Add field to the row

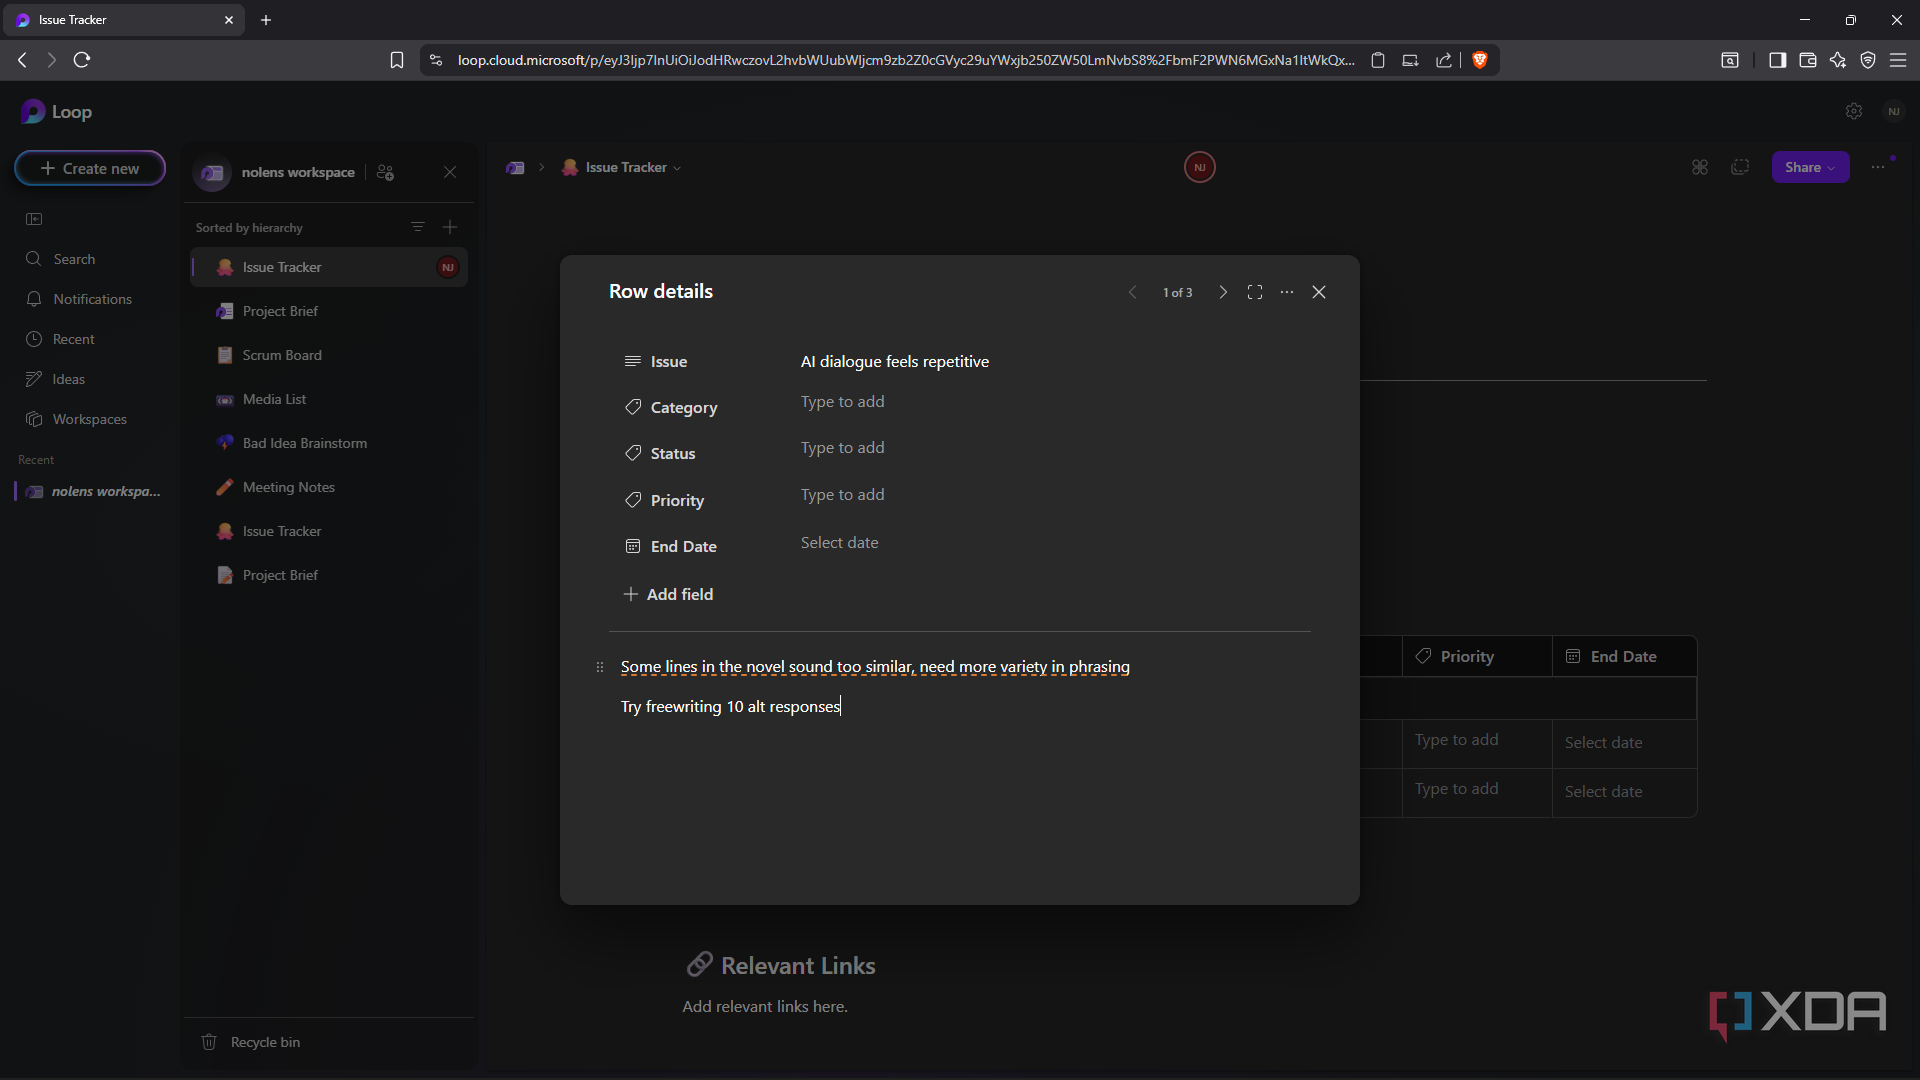tap(668, 594)
